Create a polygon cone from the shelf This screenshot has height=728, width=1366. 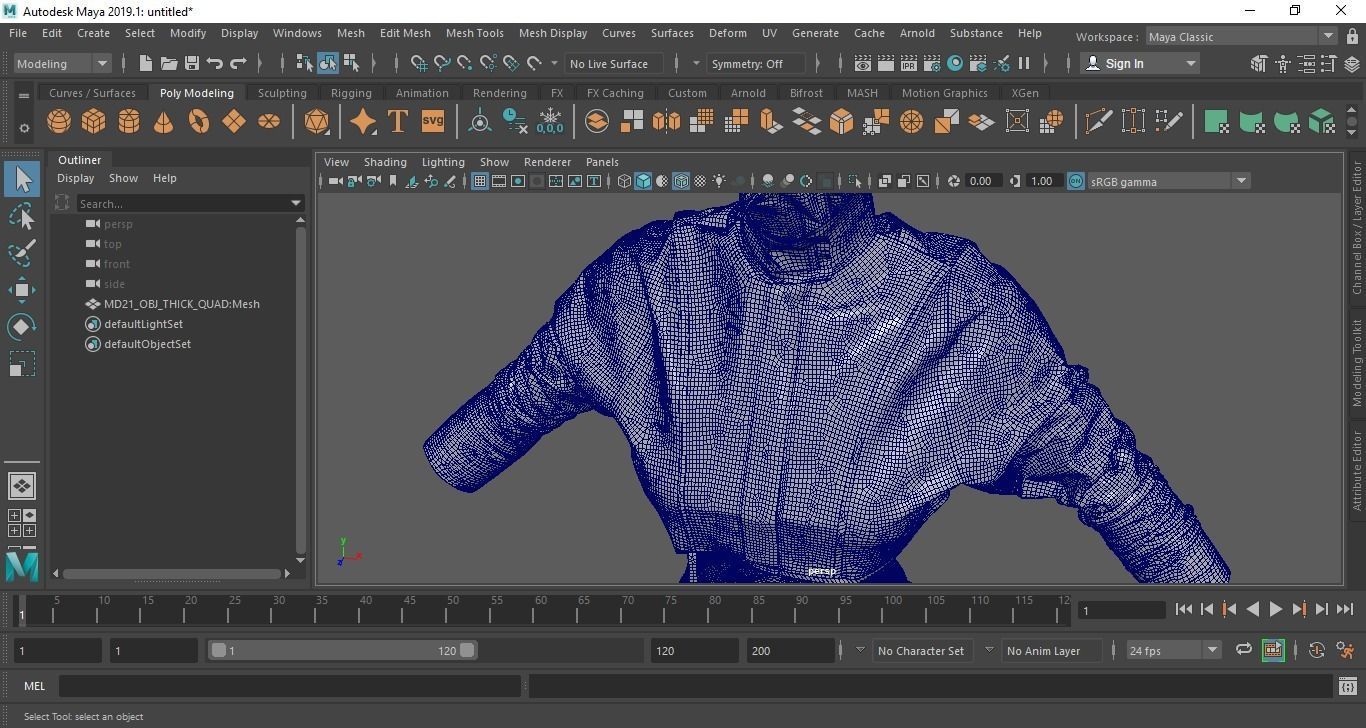click(163, 122)
